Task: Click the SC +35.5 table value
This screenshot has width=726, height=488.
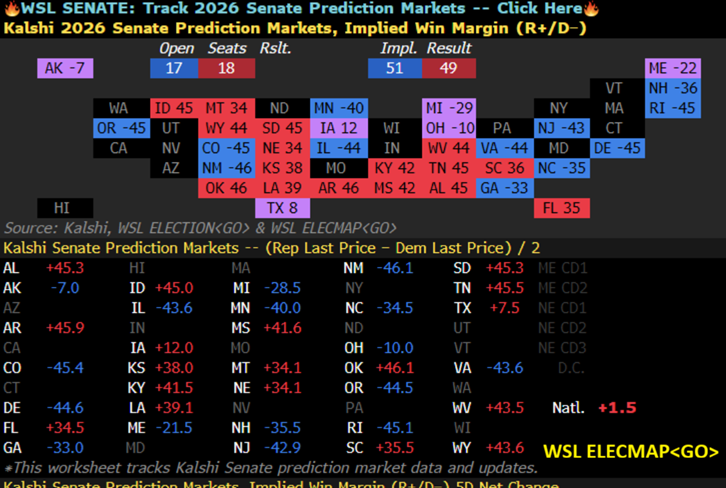Action: coord(395,448)
